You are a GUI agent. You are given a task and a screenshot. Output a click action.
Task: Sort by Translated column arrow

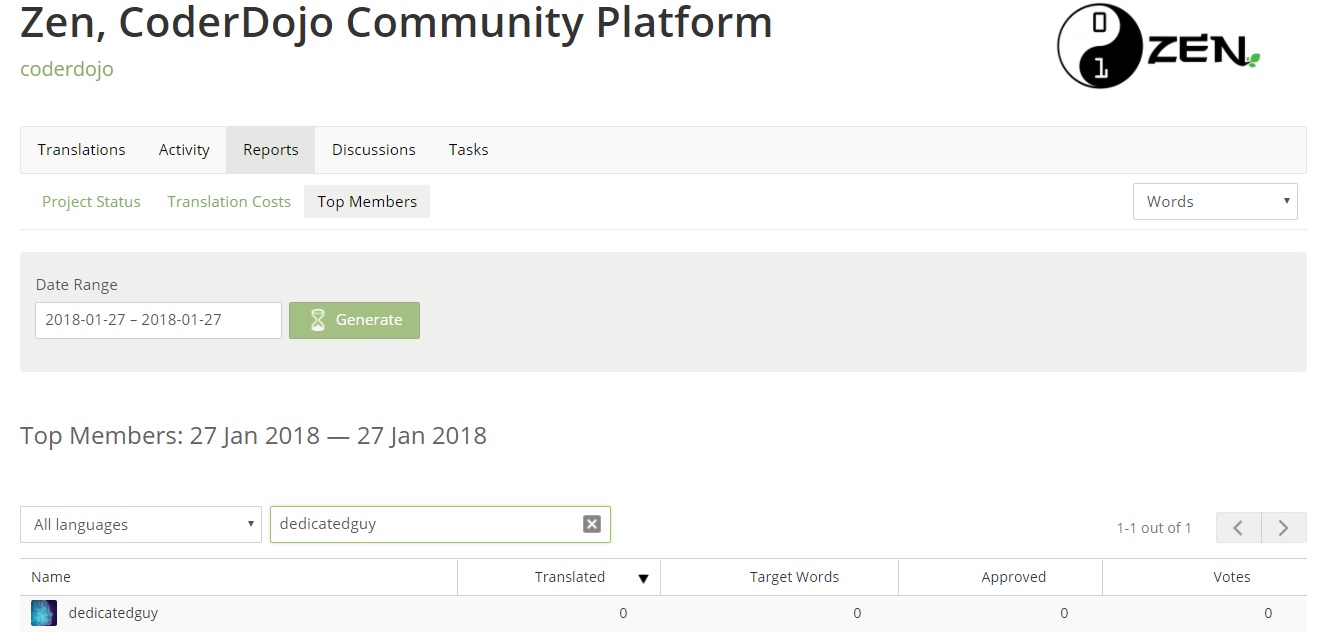643,578
